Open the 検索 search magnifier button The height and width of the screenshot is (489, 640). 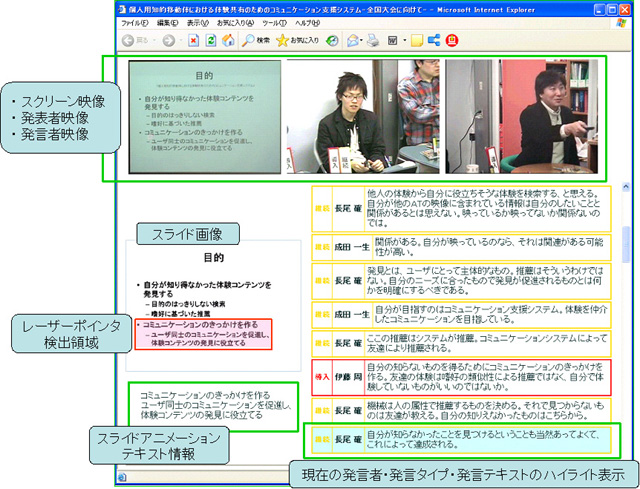click(256, 40)
